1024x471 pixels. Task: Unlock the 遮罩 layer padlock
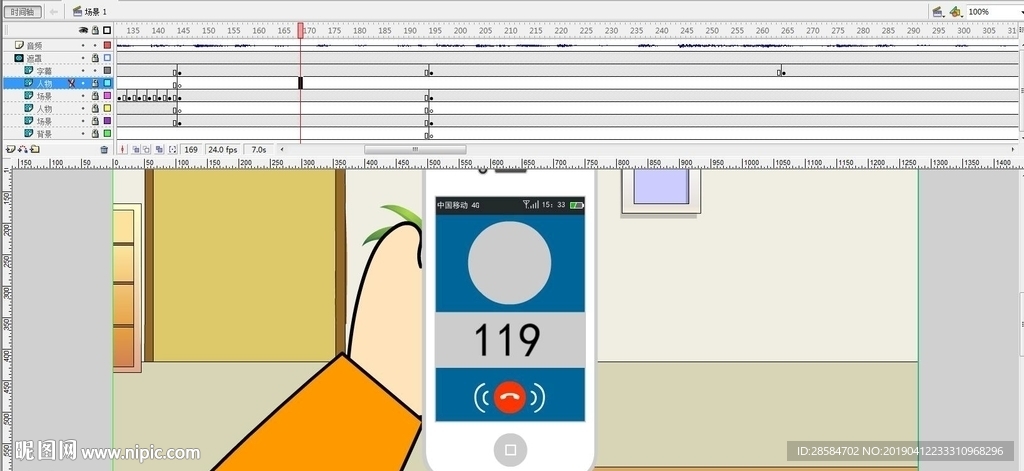(95, 57)
